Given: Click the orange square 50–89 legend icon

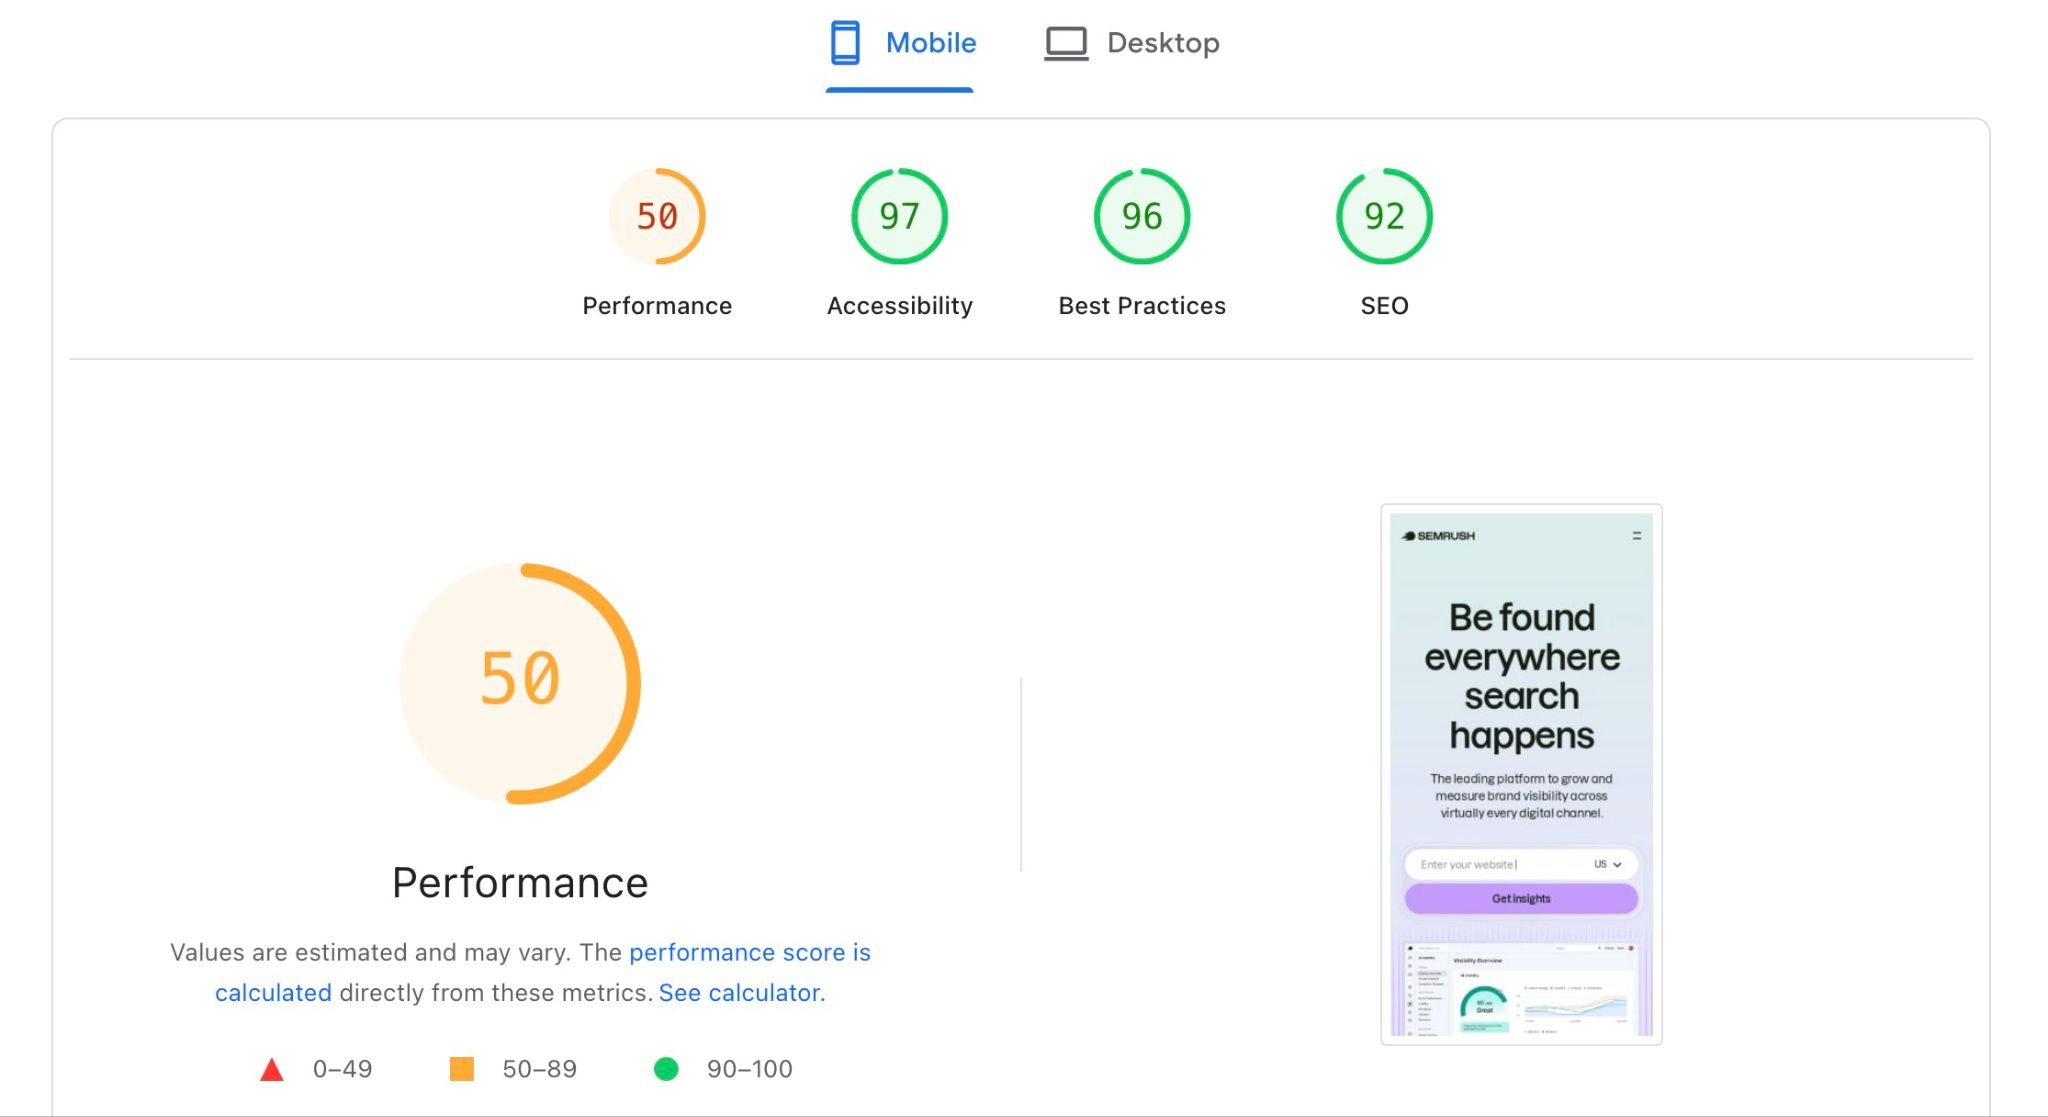Looking at the screenshot, I should coord(463,1068).
